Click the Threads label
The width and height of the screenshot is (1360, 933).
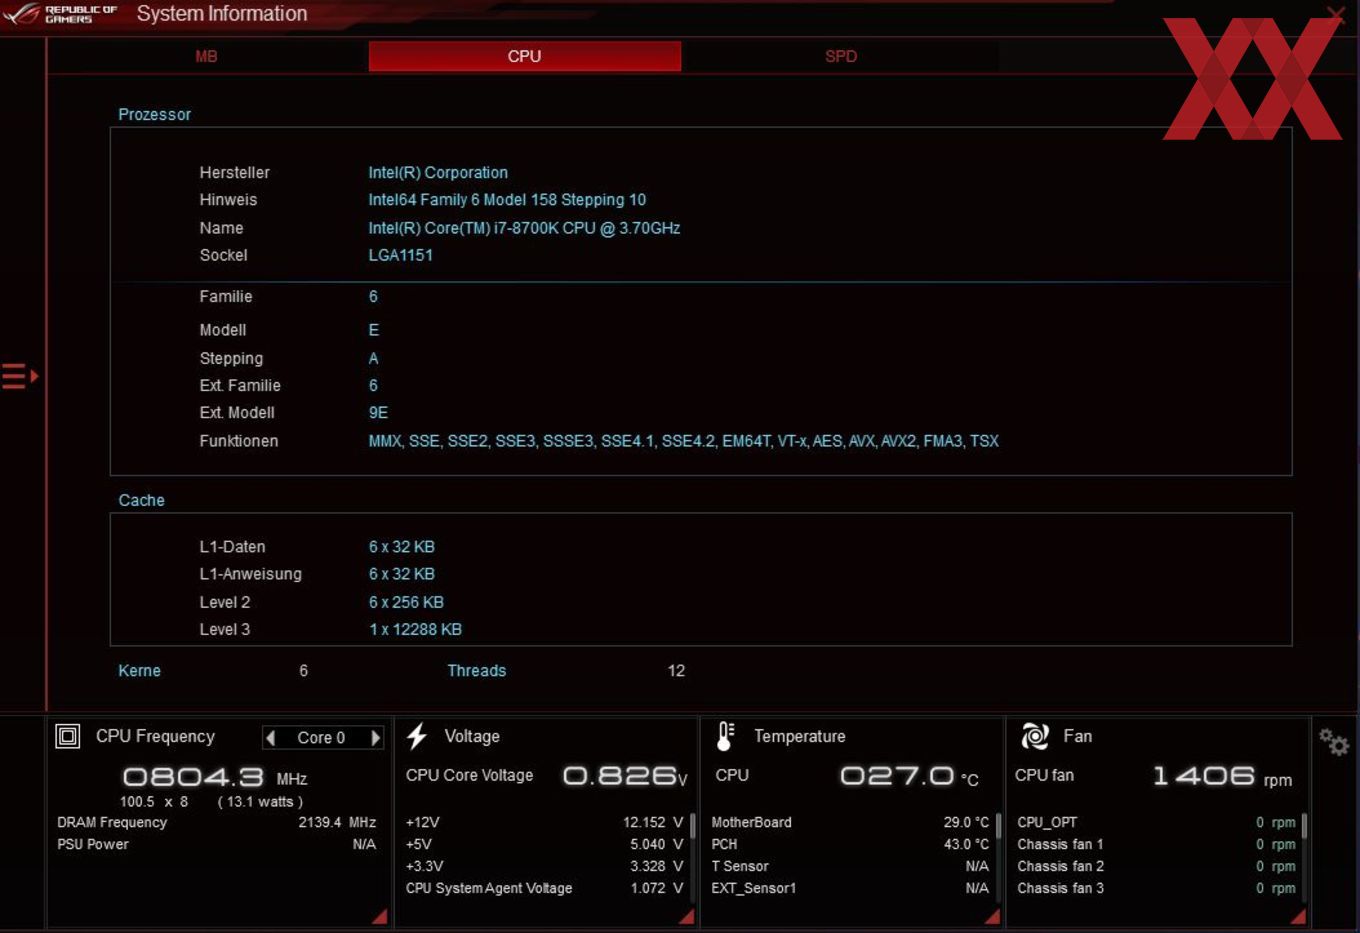476,671
